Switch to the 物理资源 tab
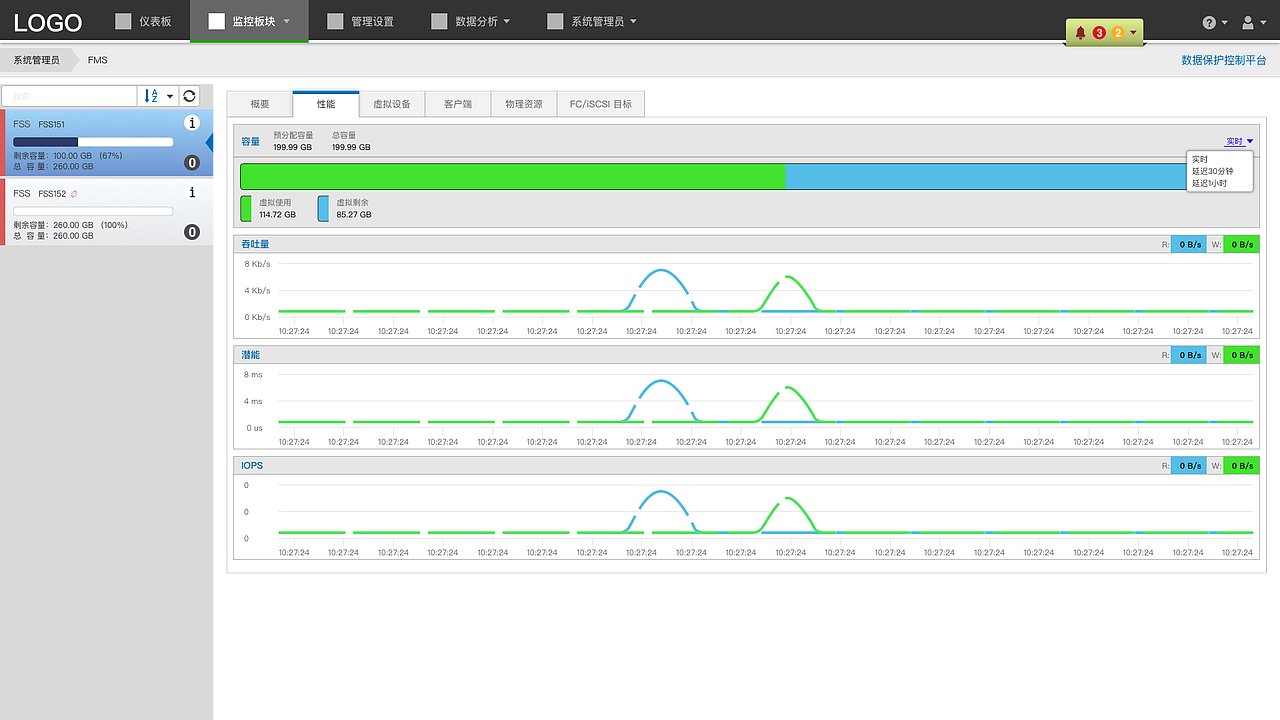 pyautogui.click(x=524, y=104)
